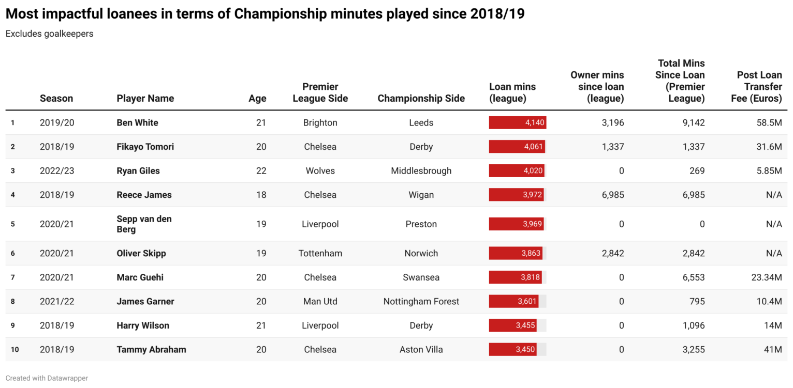The image size is (793, 388).
Task: Click the Age column header
Action: click(257, 99)
